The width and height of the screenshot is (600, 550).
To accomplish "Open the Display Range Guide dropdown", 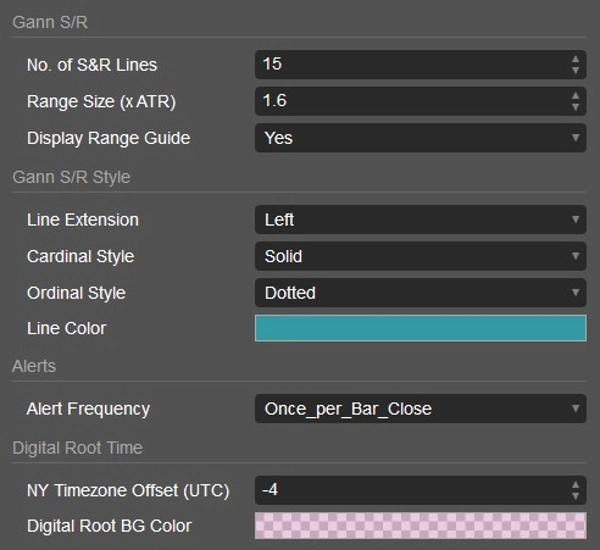I will [420, 138].
